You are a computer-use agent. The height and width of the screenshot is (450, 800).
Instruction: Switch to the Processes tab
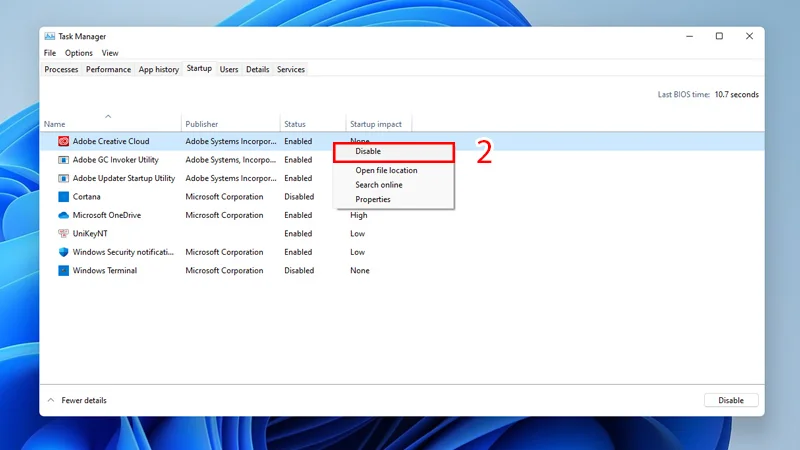(61, 69)
